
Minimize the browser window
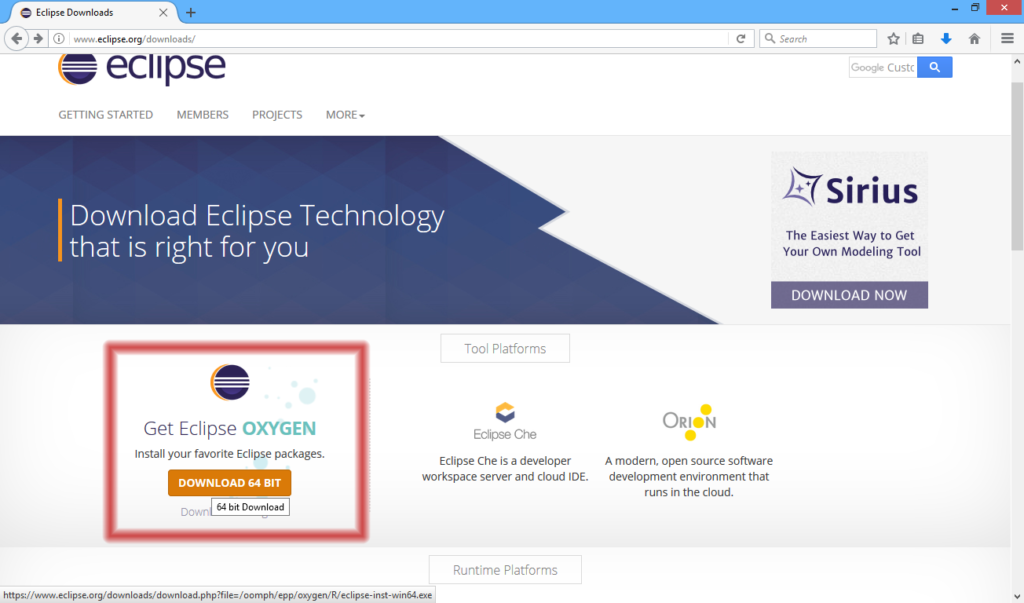click(955, 8)
